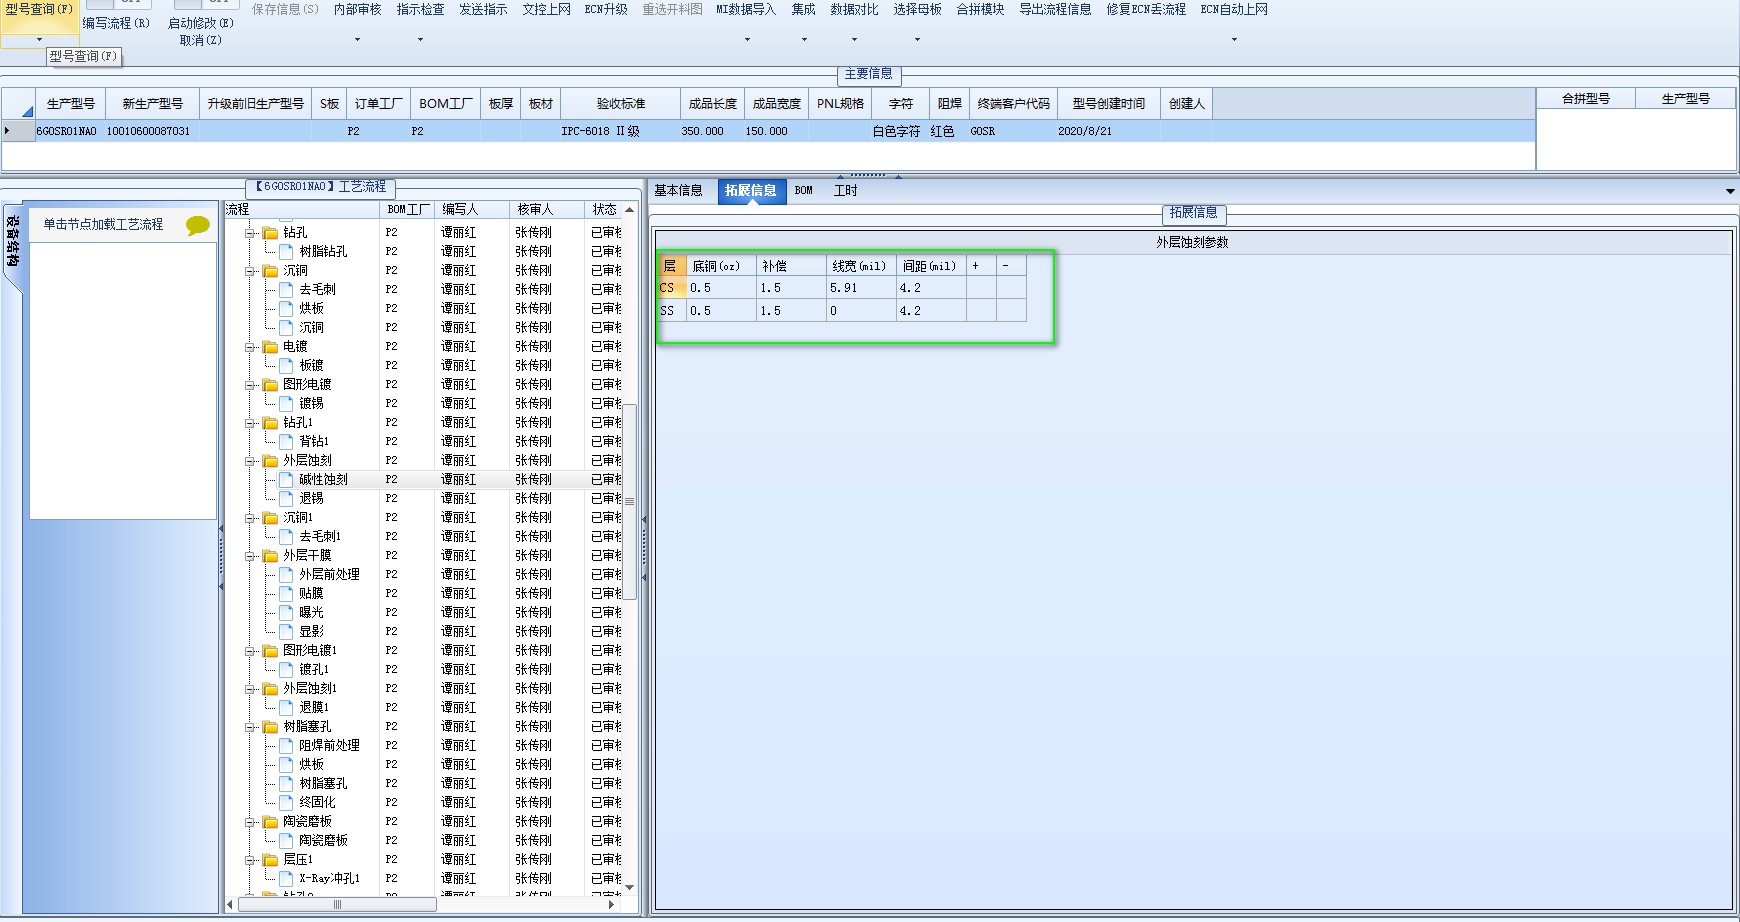This screenshot has width=1740, height=922.
Task: Click the 启动修改(E) toolbar button
Action: point(201,23)
